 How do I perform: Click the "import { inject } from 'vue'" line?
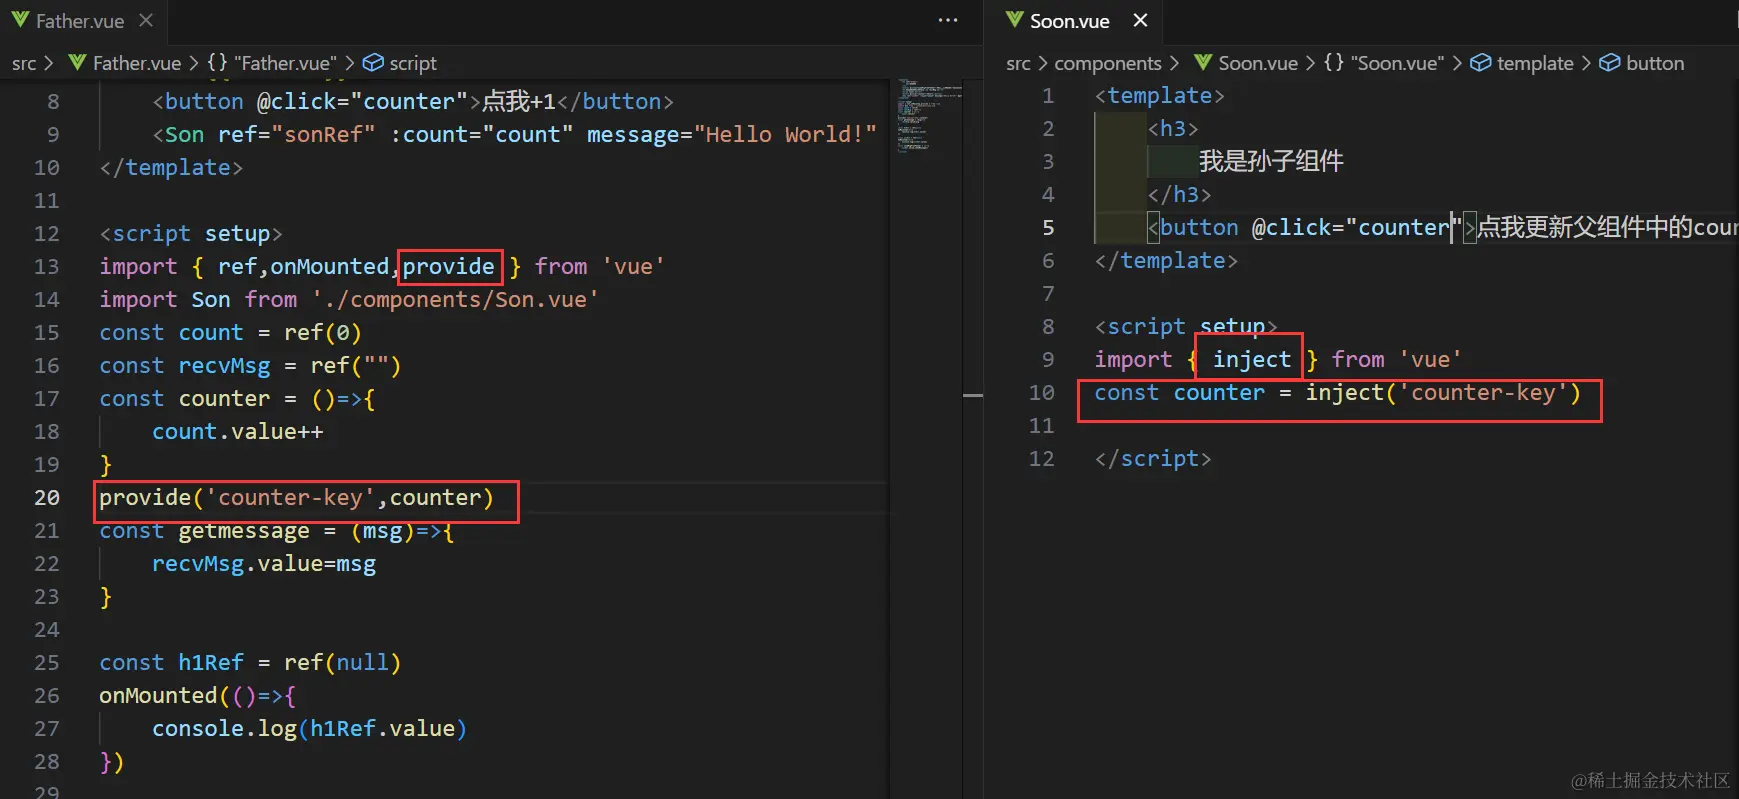1278,360
